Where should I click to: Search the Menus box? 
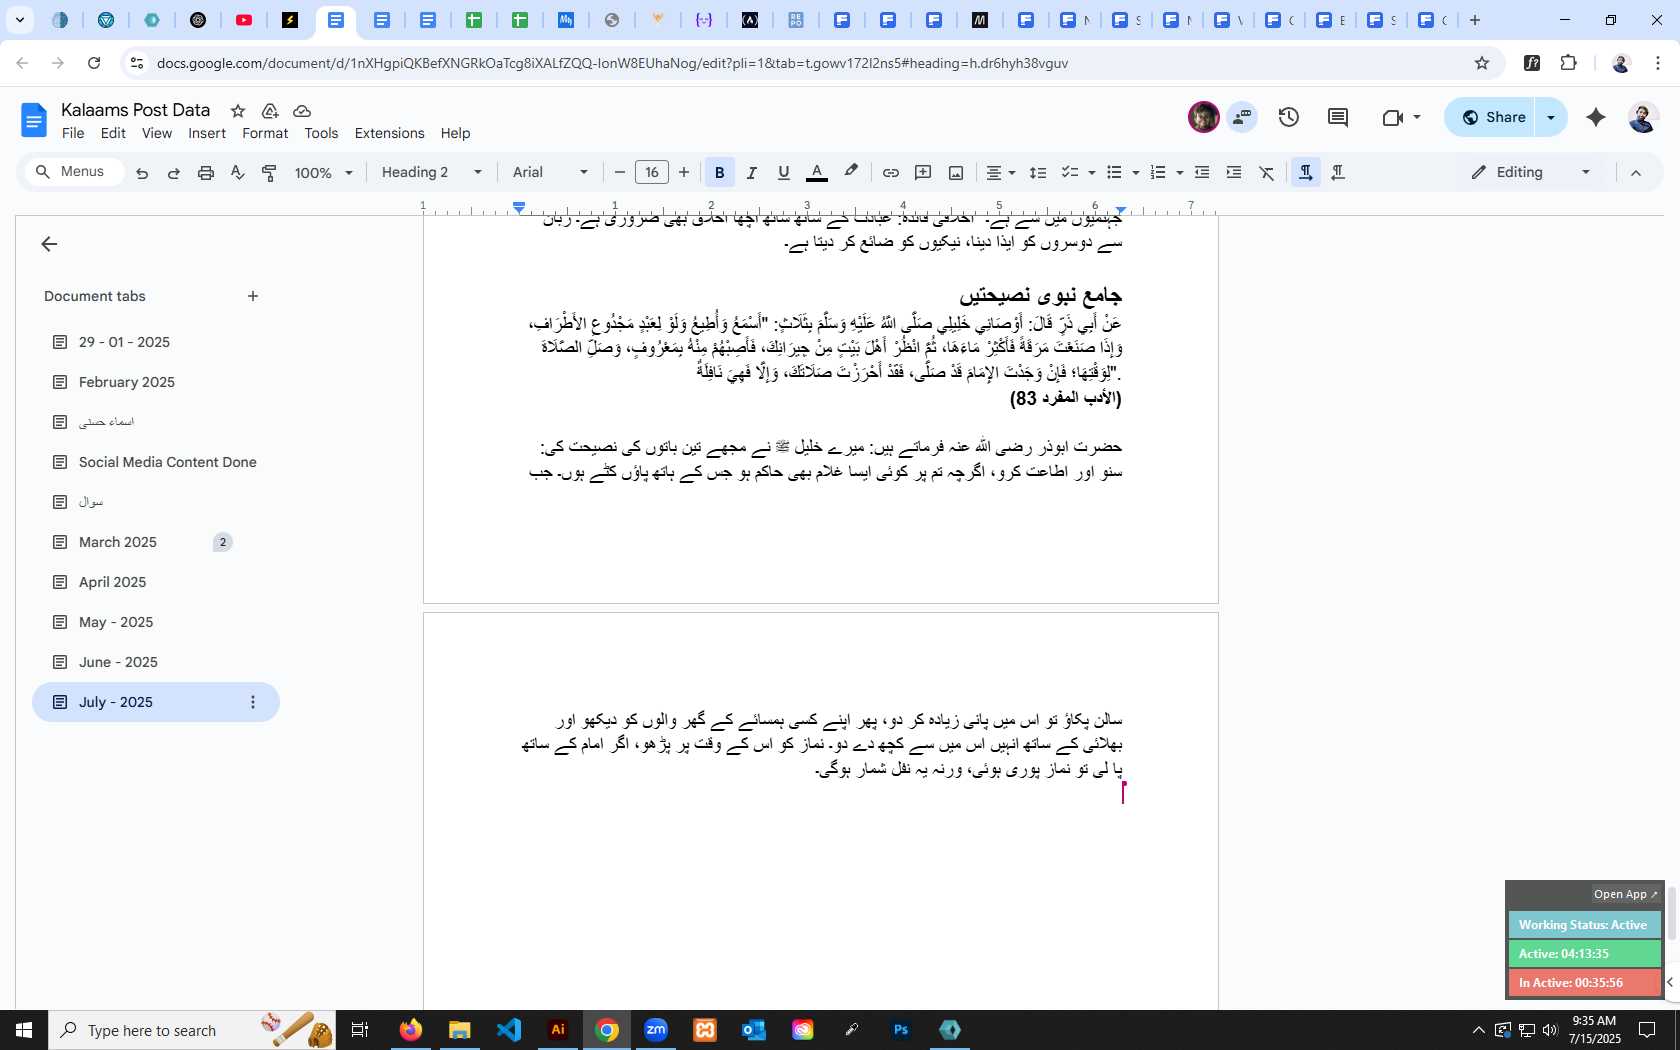pyautogui.click(x=73, y=172)
